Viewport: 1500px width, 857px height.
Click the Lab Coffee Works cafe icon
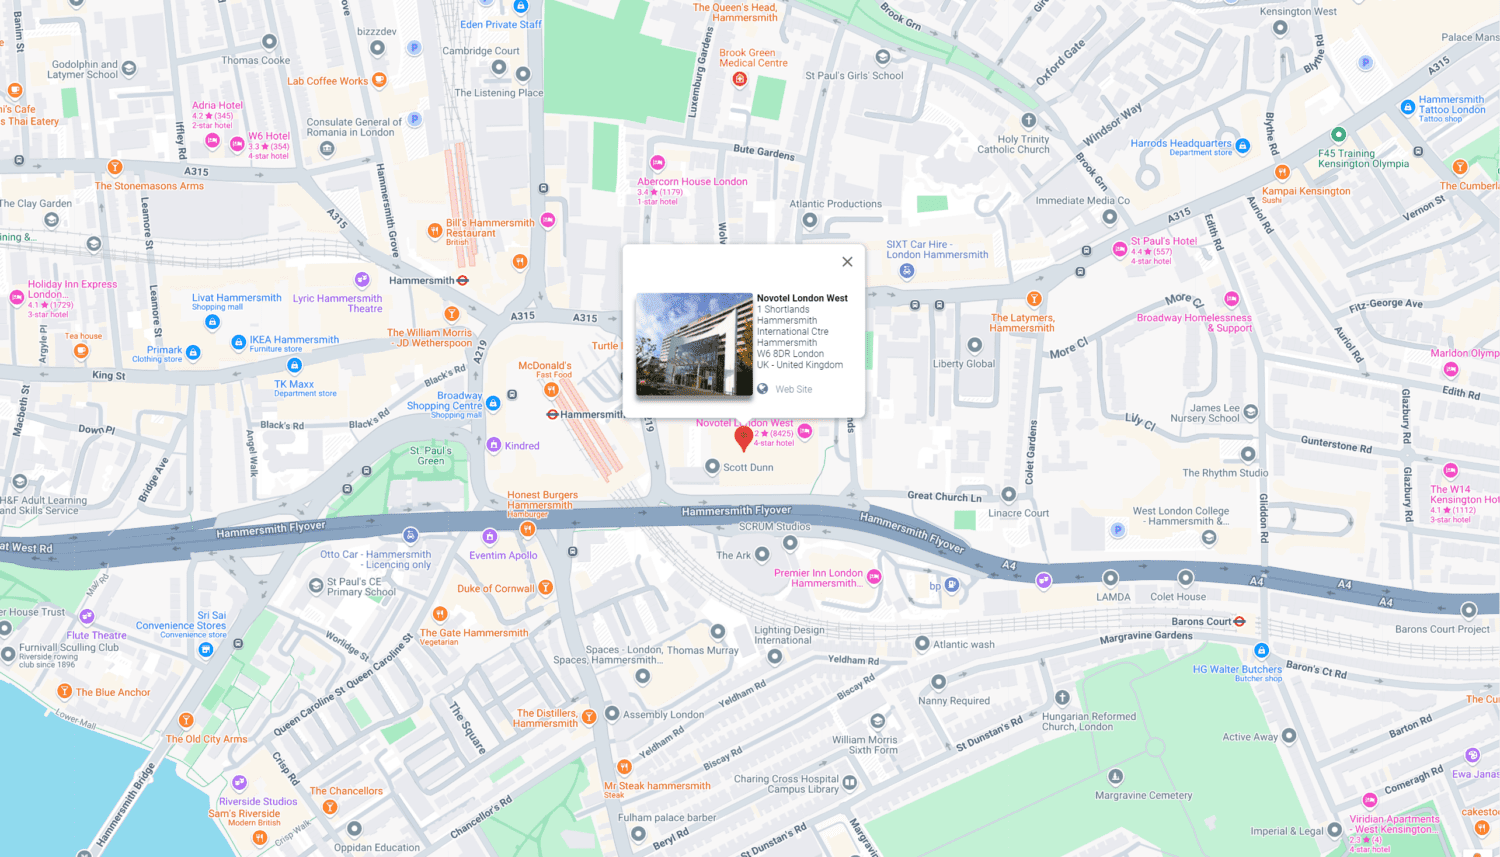[379, 80]
